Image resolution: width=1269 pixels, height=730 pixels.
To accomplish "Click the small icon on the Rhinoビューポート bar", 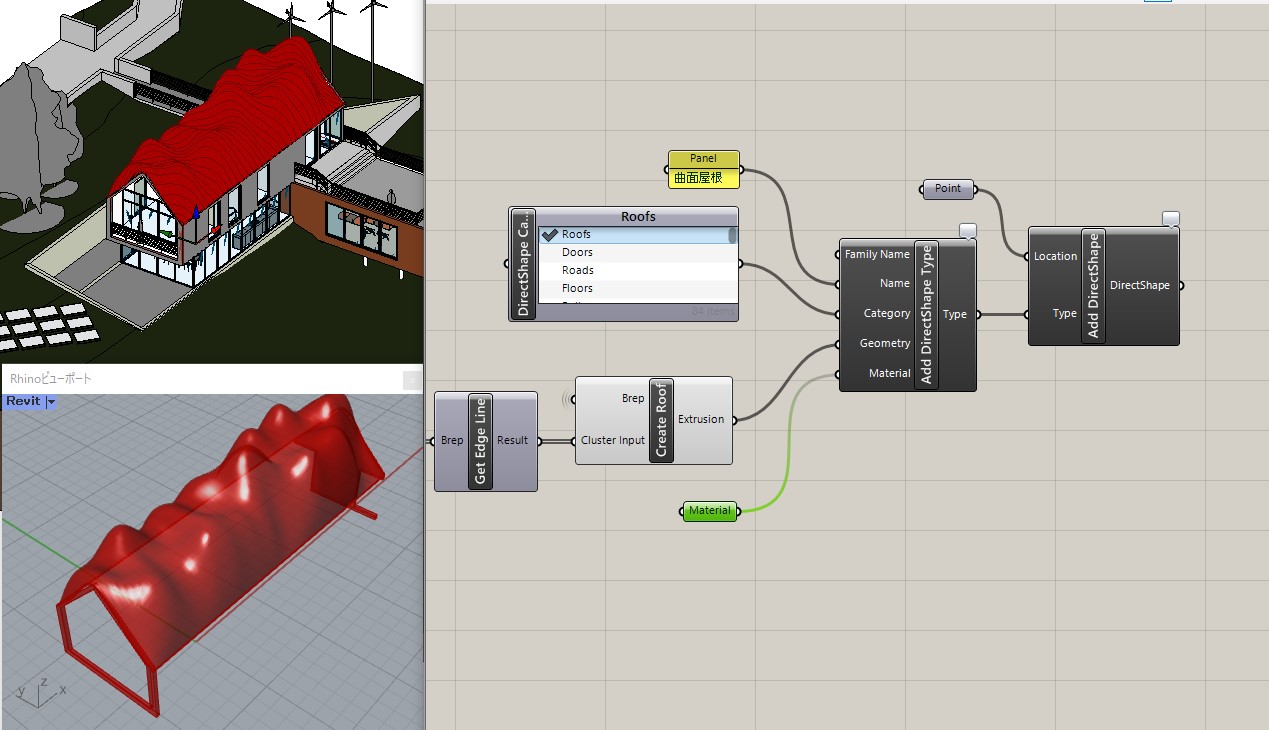I will 413,380.
